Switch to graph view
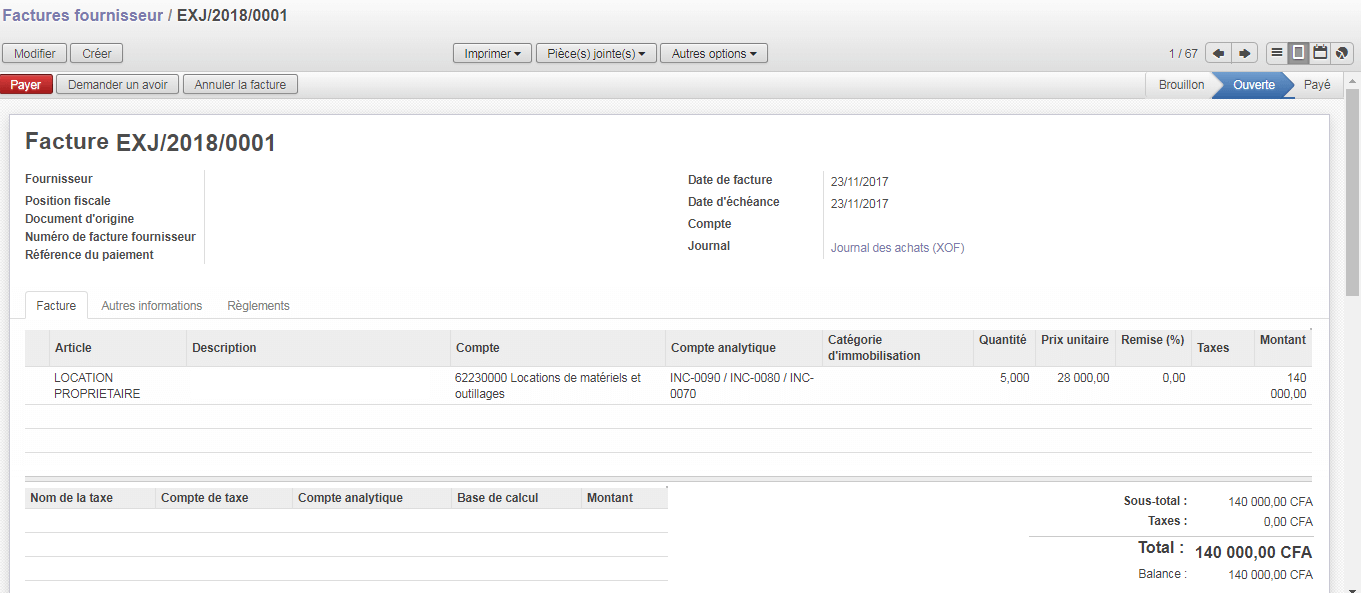1361x593 pixels. 1342,53
